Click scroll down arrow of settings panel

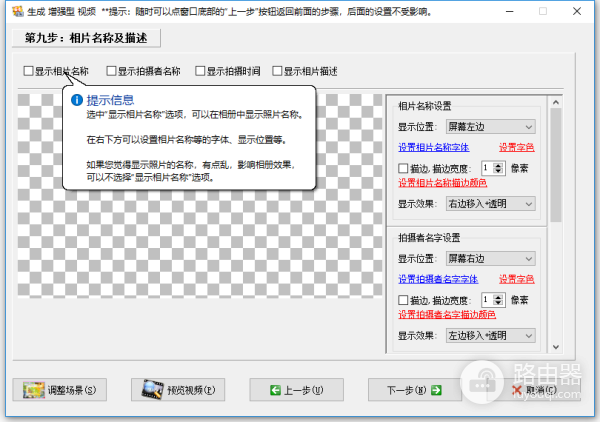tap(556, 347)
